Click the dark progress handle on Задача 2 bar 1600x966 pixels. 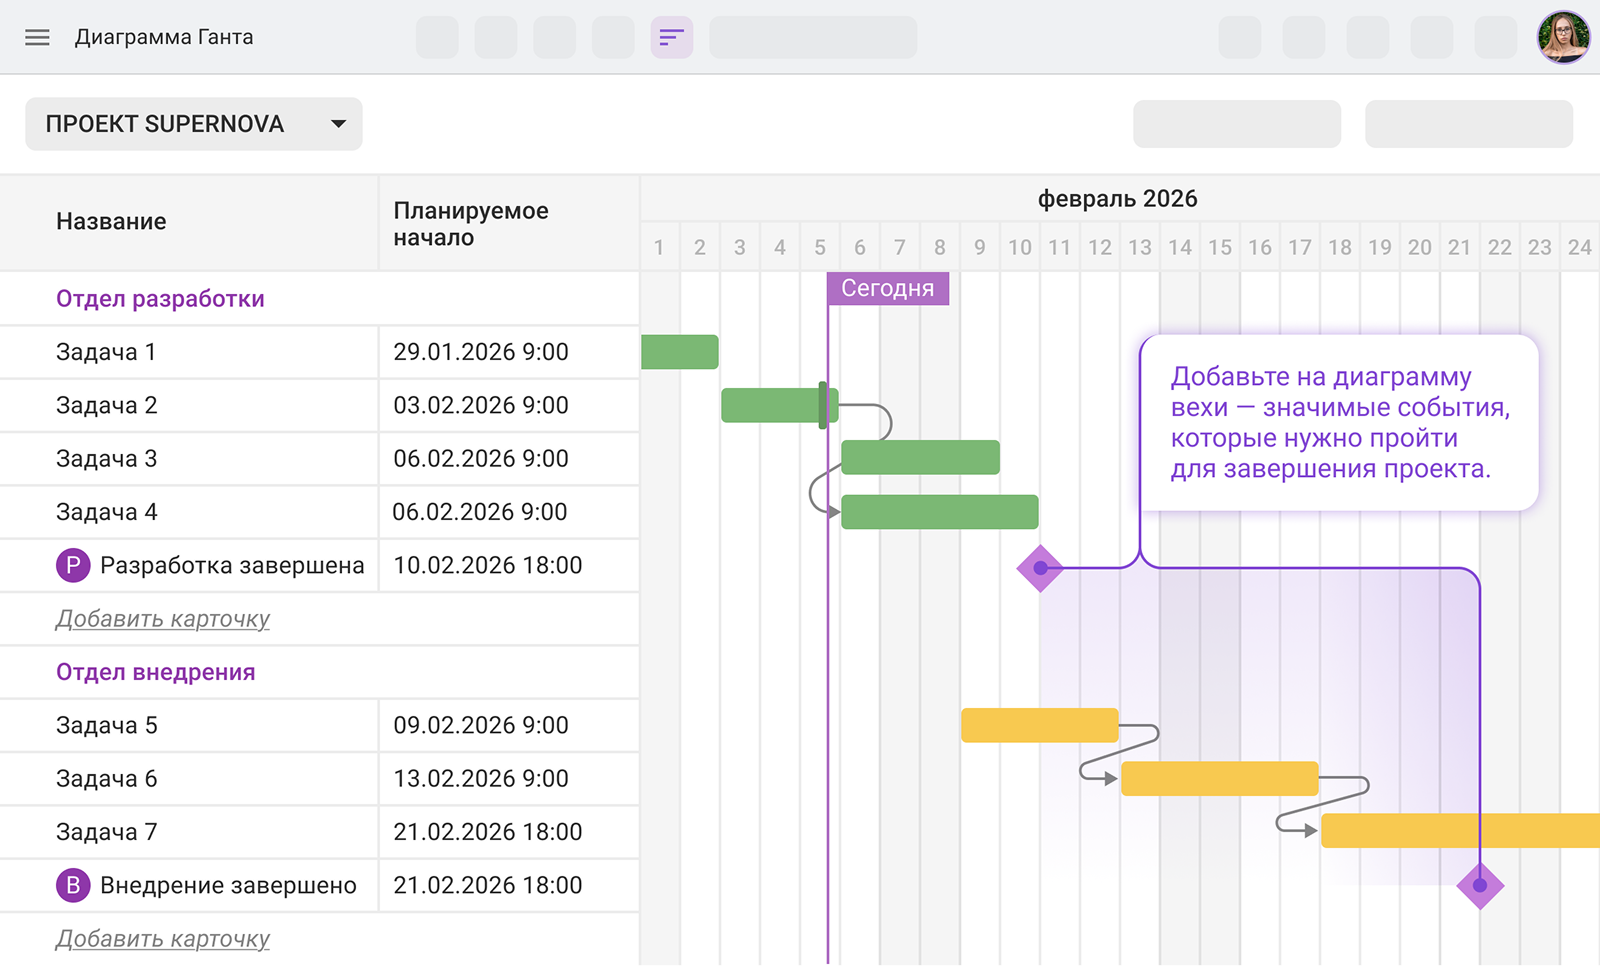(823, 405)
